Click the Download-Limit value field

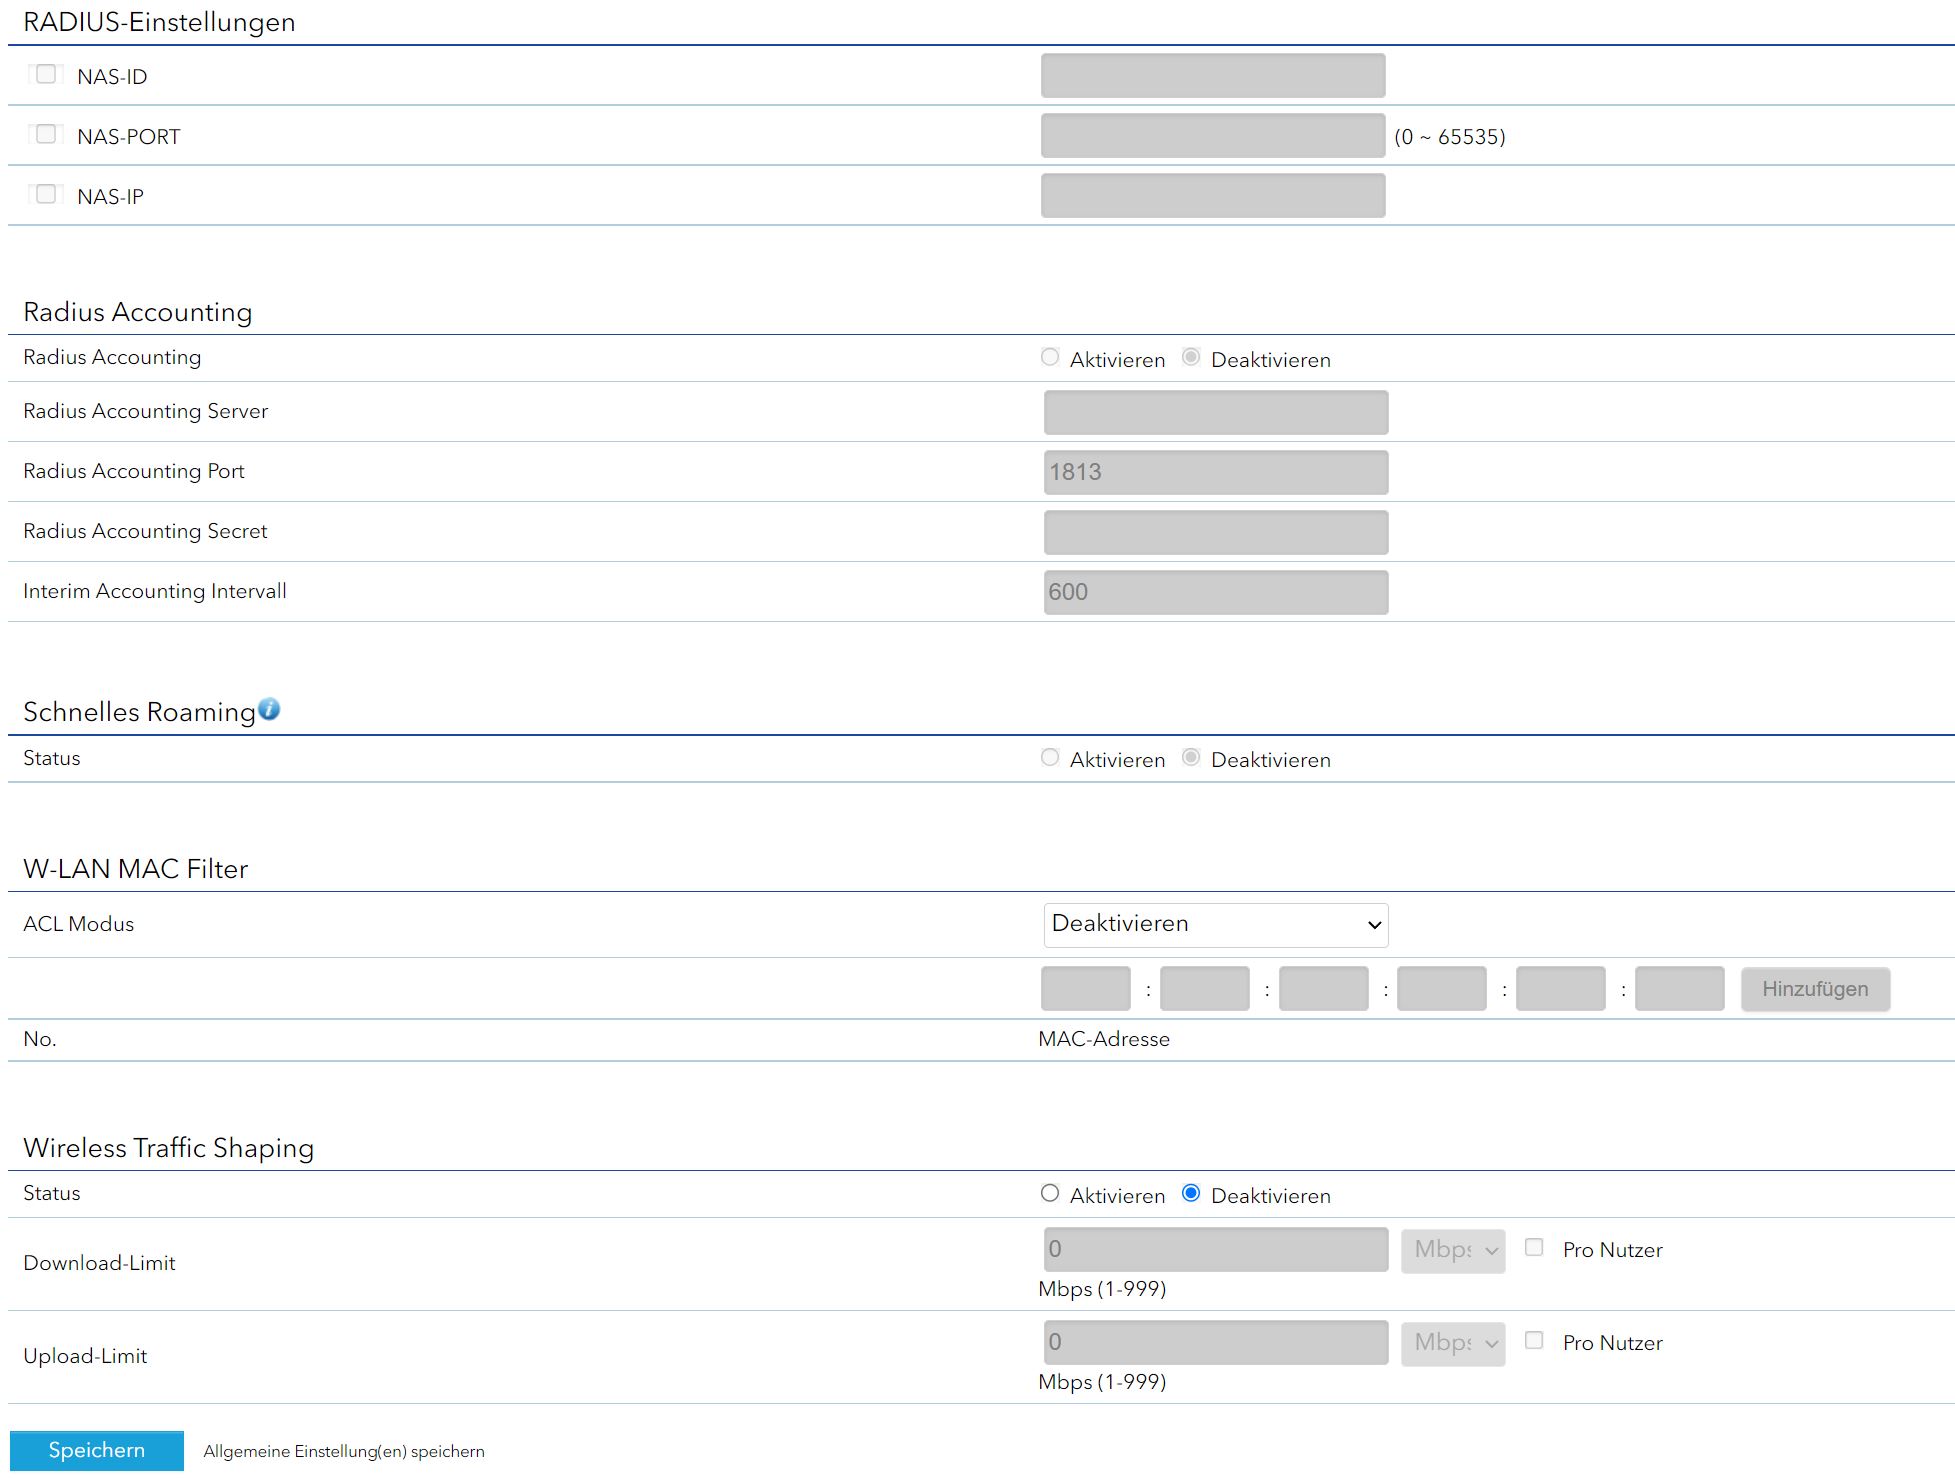click(x=1215, y=1250)
